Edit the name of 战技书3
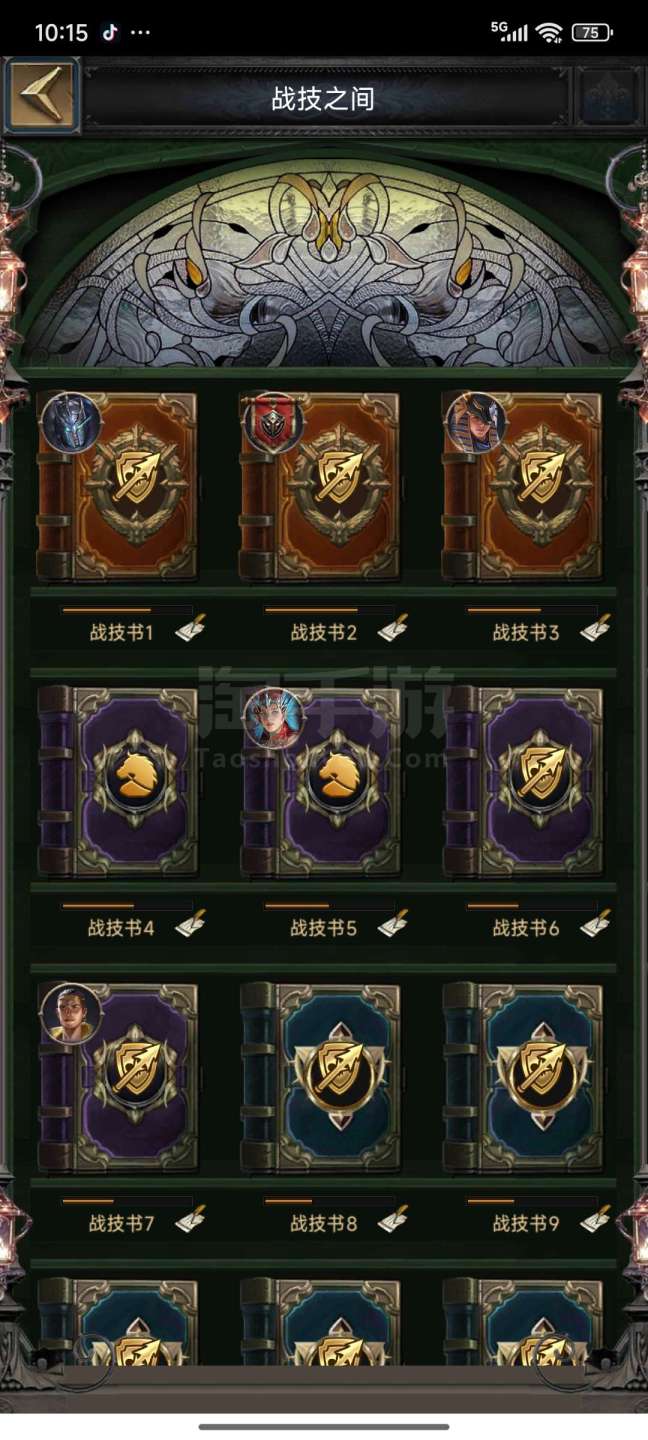 point(595,629)
